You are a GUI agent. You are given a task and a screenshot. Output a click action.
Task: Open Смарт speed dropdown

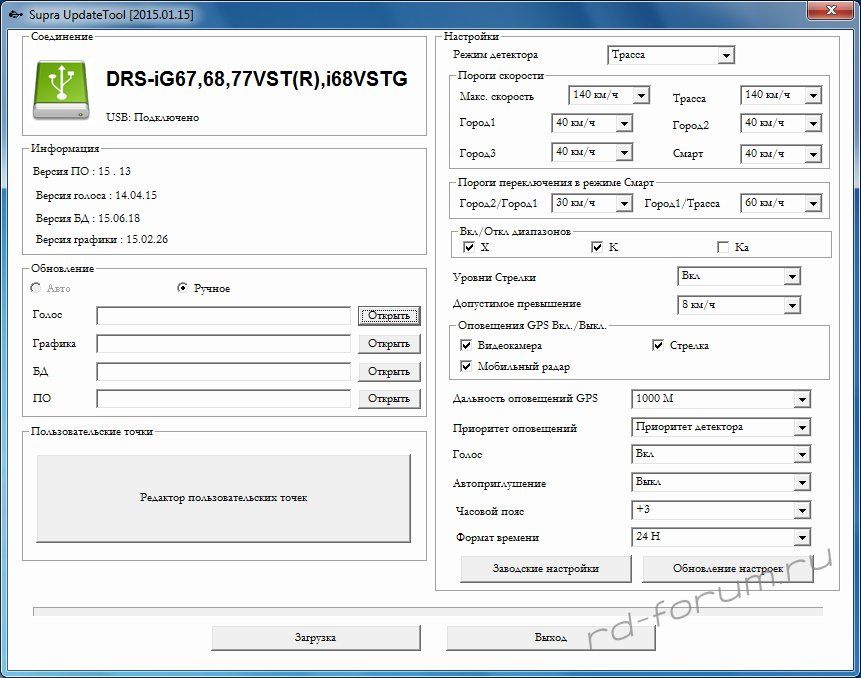click(781, 154)
